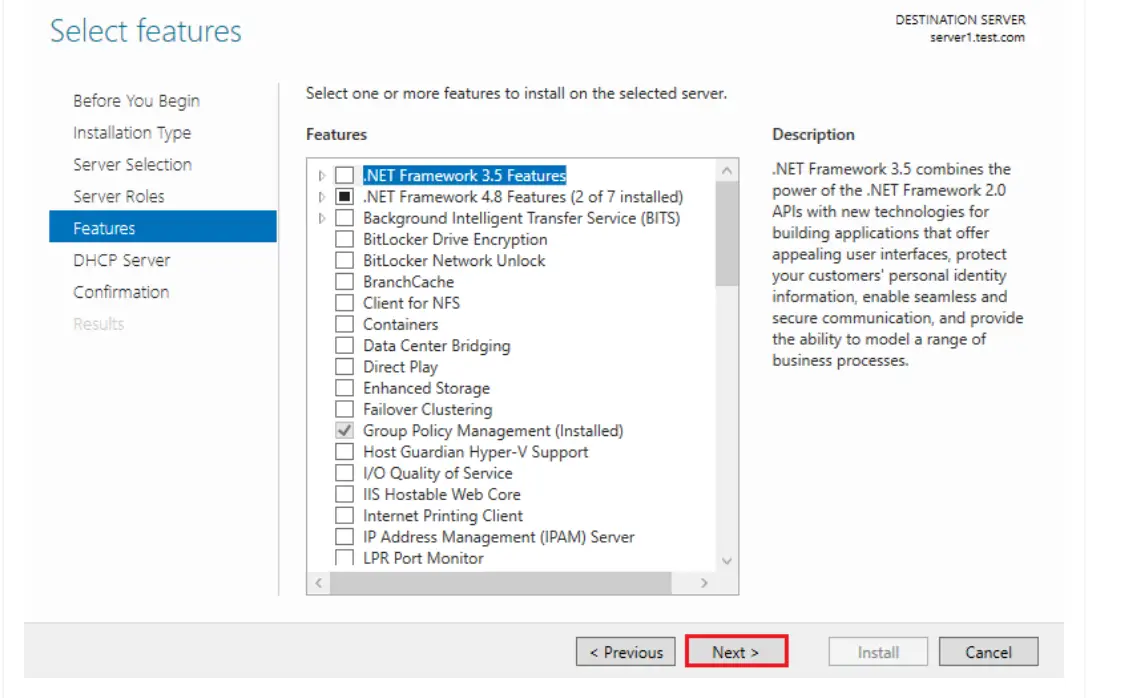Check Host Guardian Hyper-V Support
The width and height of the screenshot is (1126, 698).
click(345, 452)
